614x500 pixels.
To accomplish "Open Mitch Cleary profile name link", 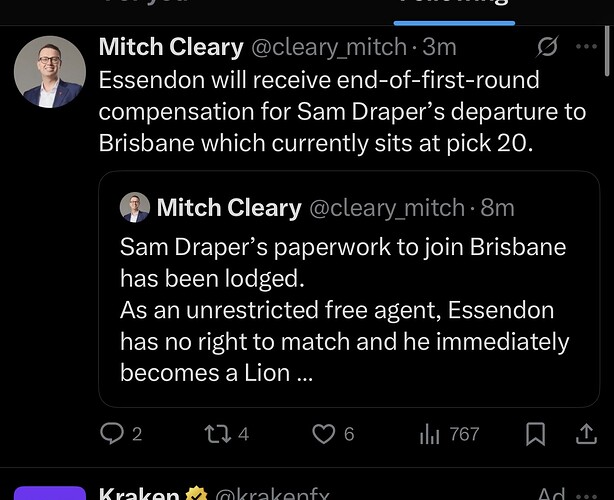I will click(171, 47).
